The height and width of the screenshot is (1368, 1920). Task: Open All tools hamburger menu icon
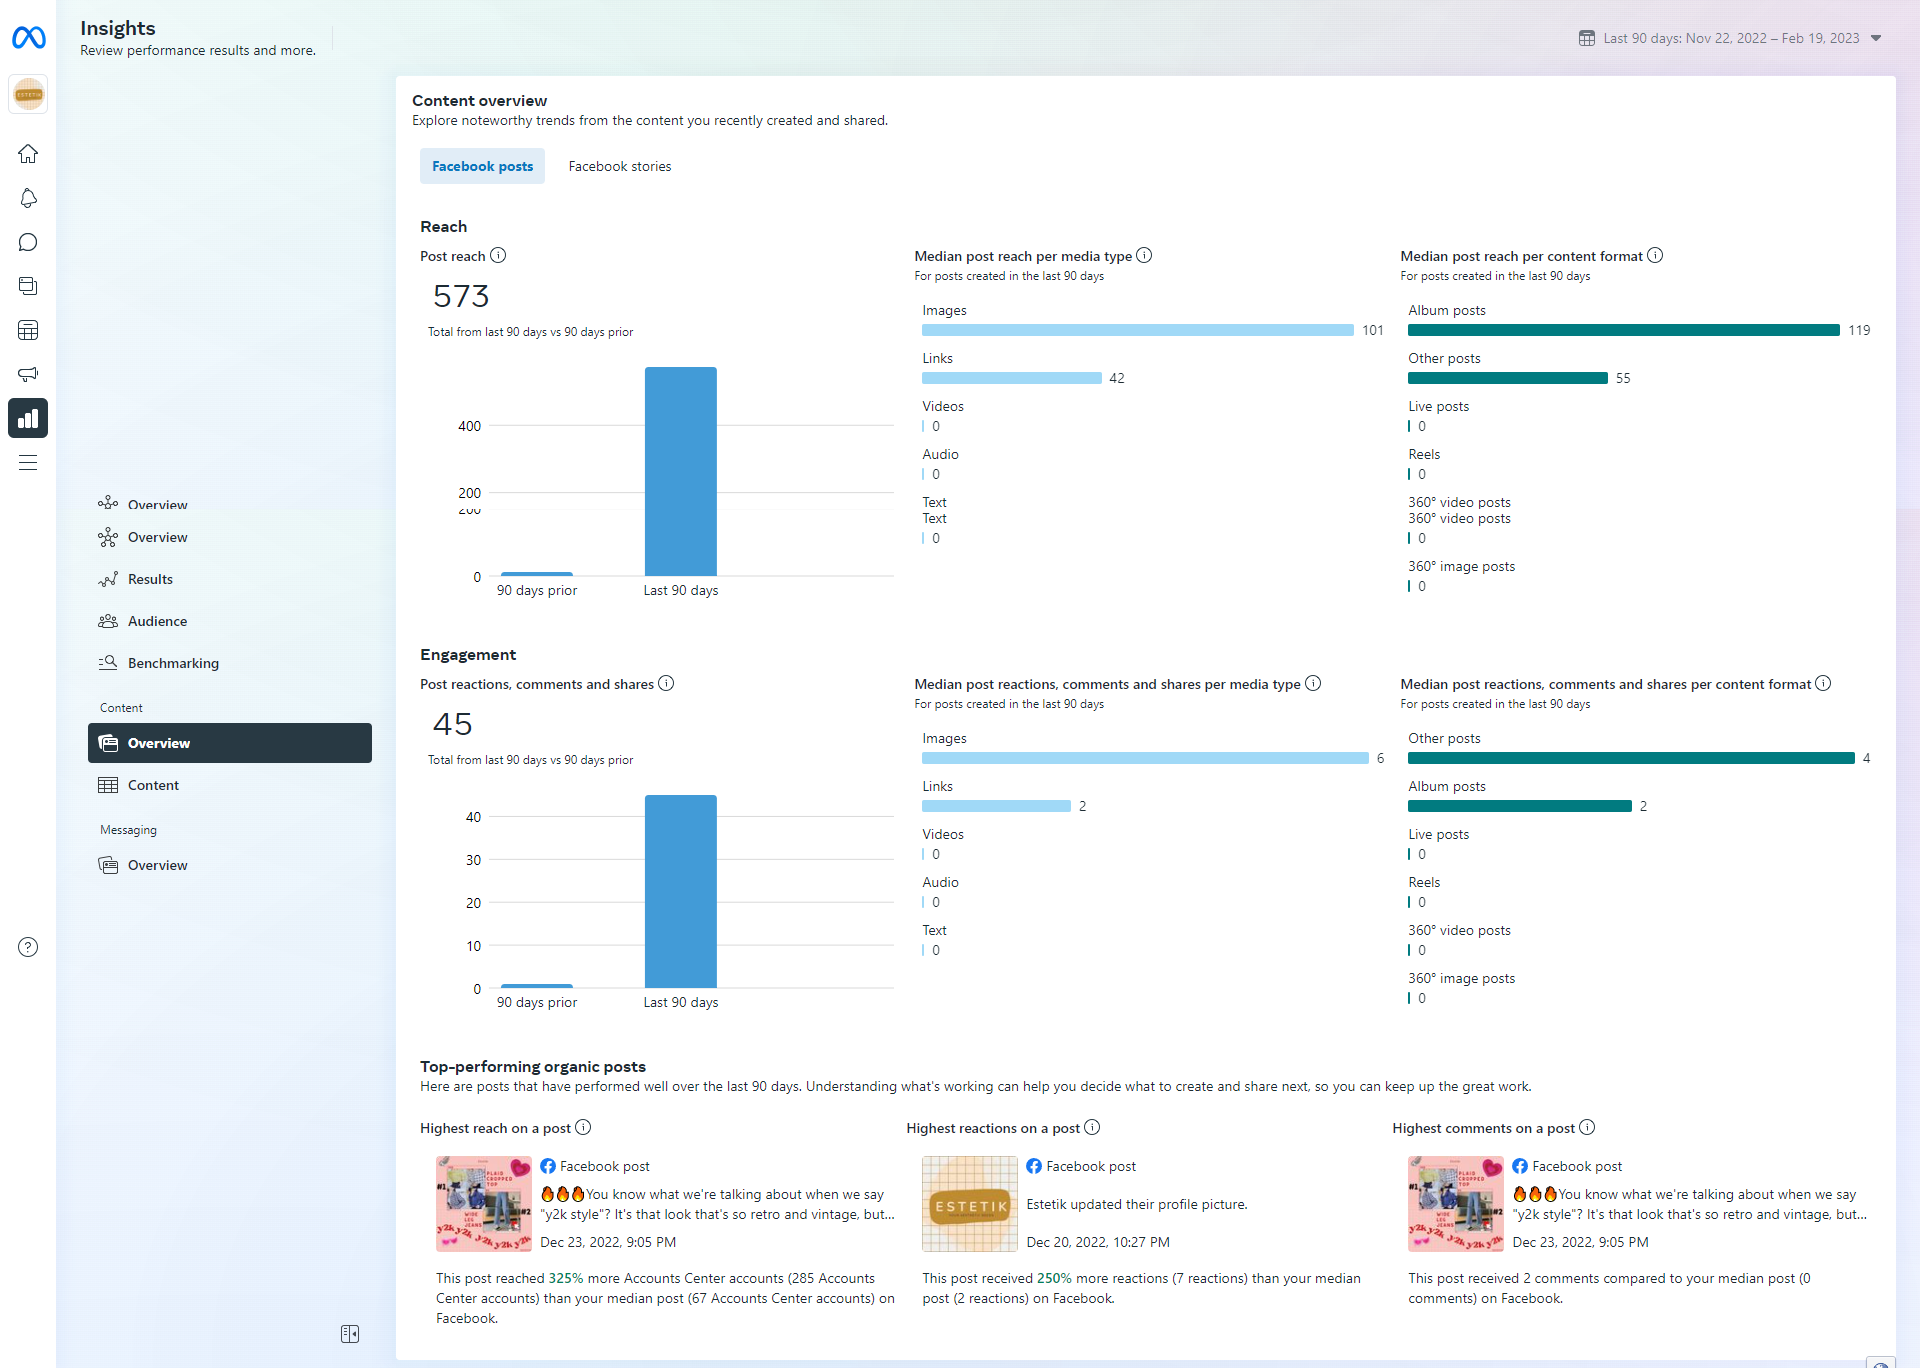point(28,462)
